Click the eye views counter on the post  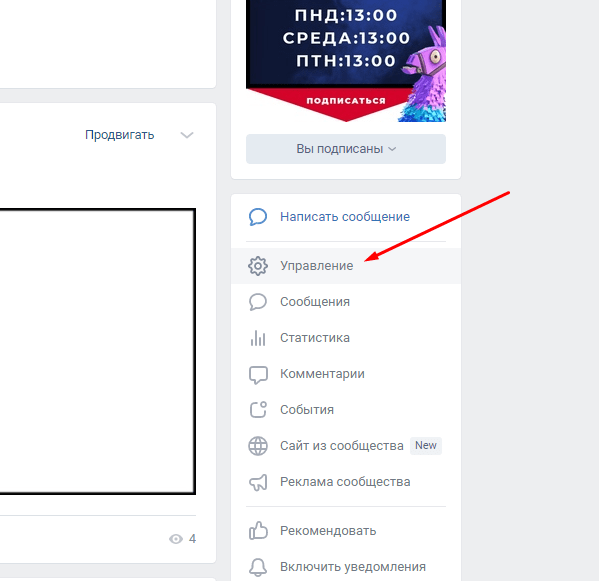pos(183,539)
